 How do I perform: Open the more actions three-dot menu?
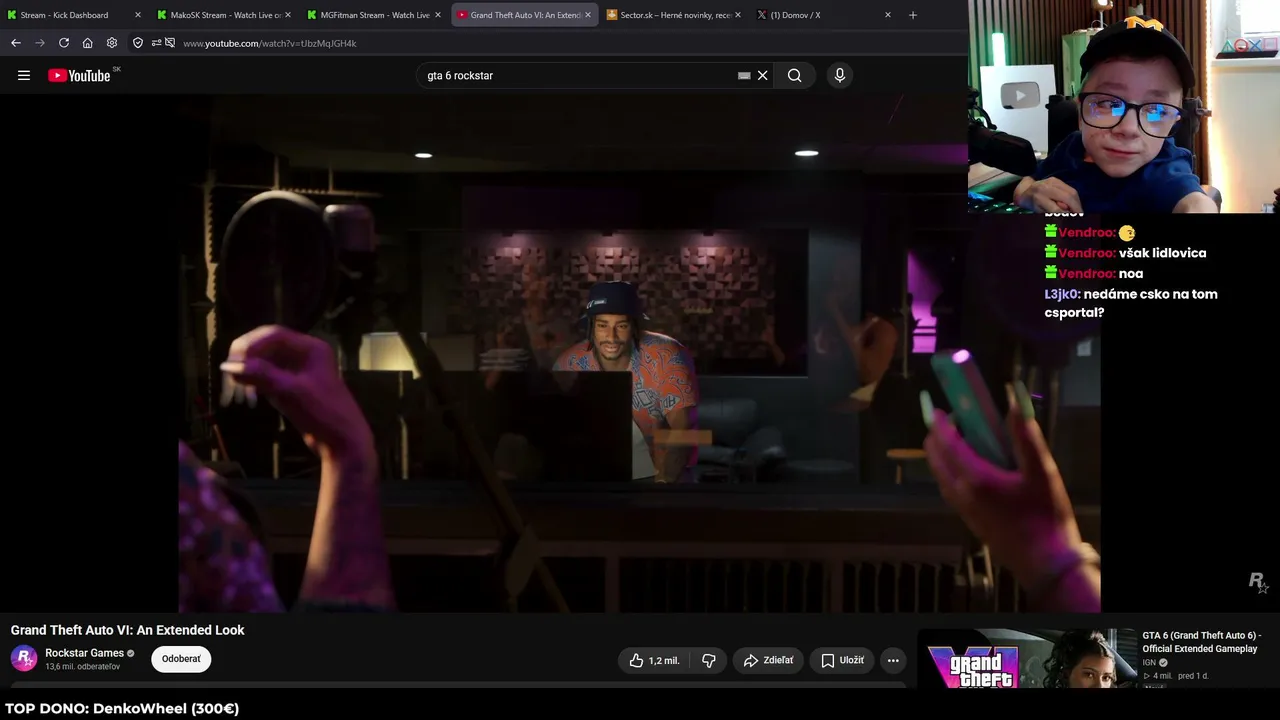[x=893, y=660]
